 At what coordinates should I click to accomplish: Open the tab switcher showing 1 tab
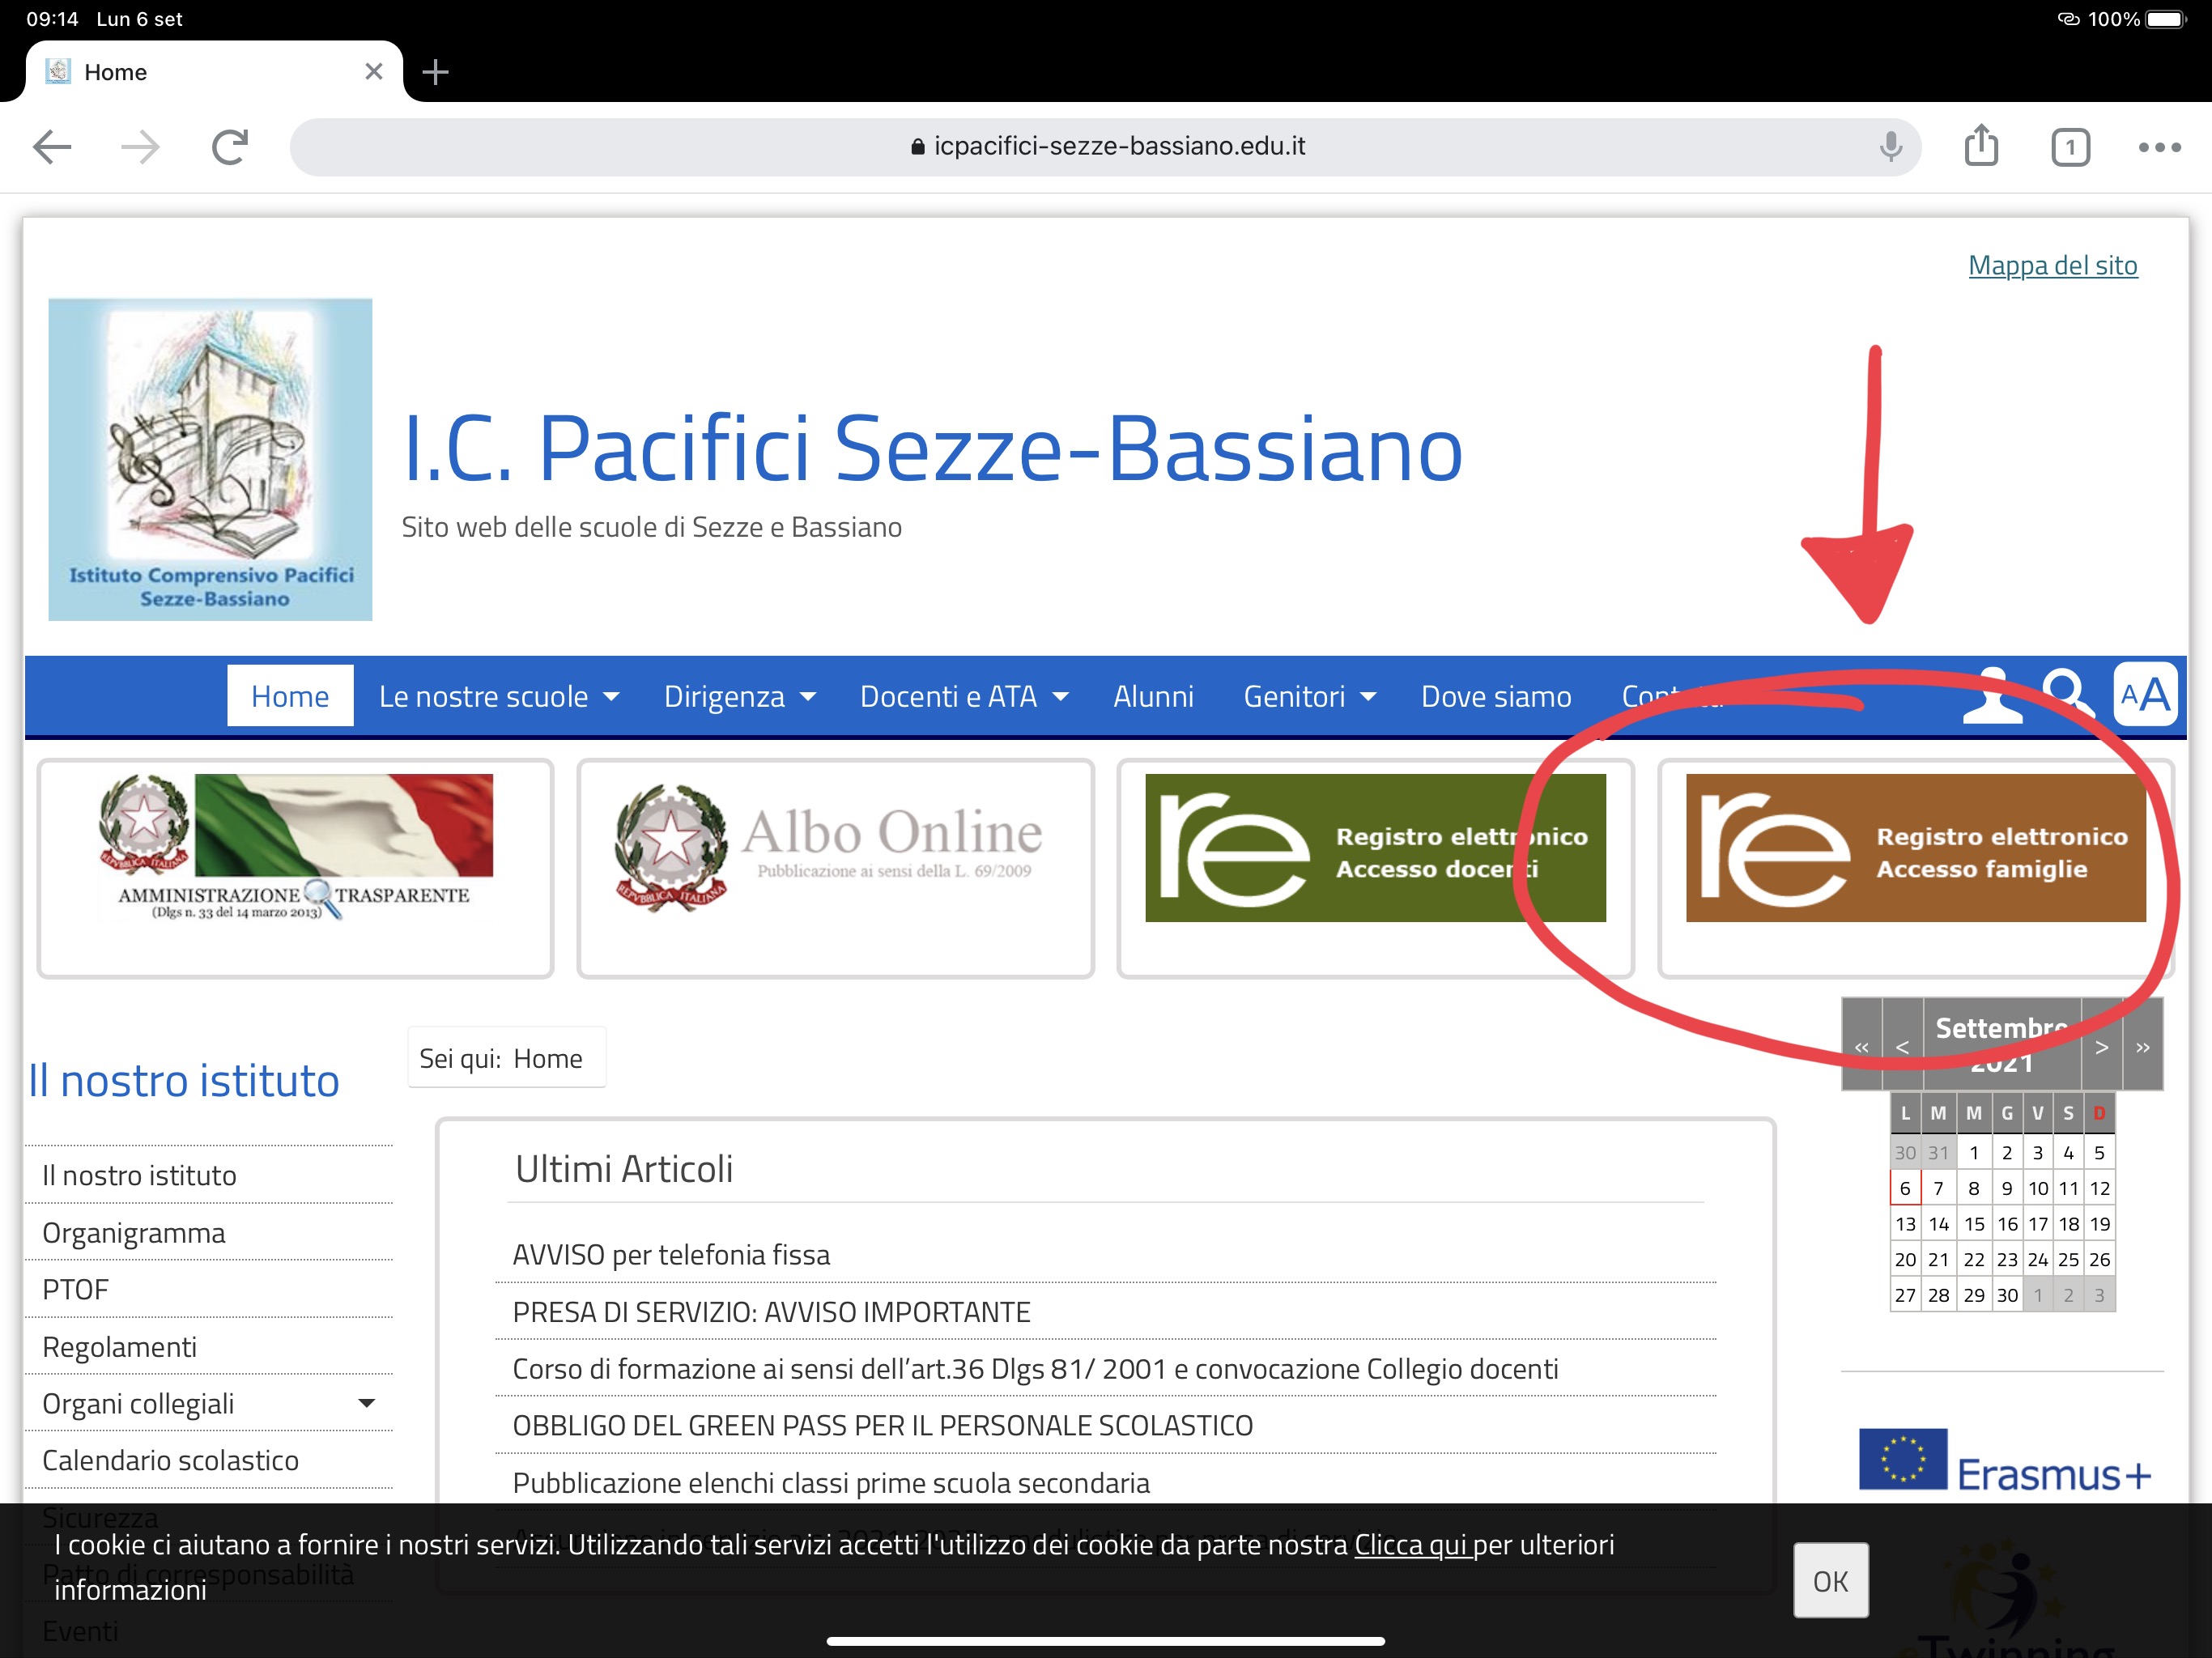pyautogui.click(x=2070, y=147)
